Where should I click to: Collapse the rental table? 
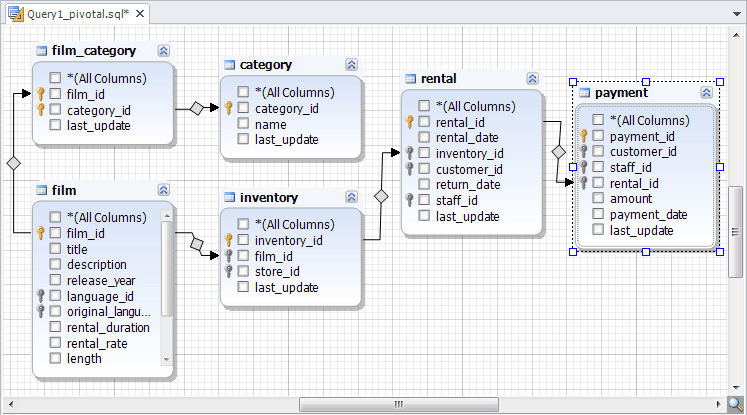click(532, 79)
